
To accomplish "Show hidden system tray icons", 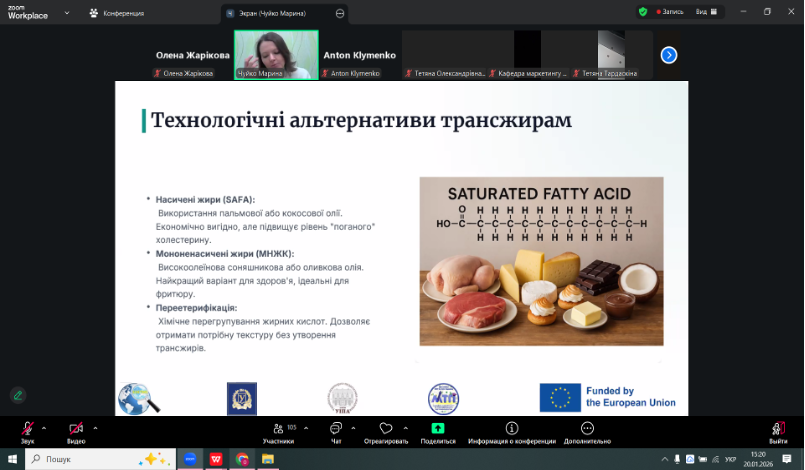I will click(664, 459).
